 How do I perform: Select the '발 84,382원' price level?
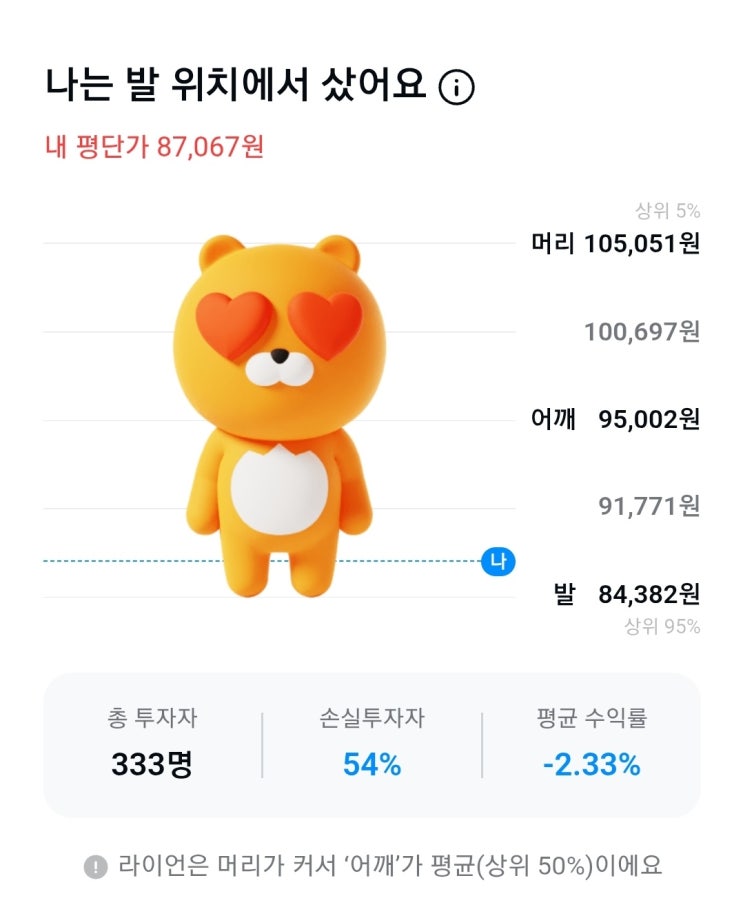coord(626,595)
